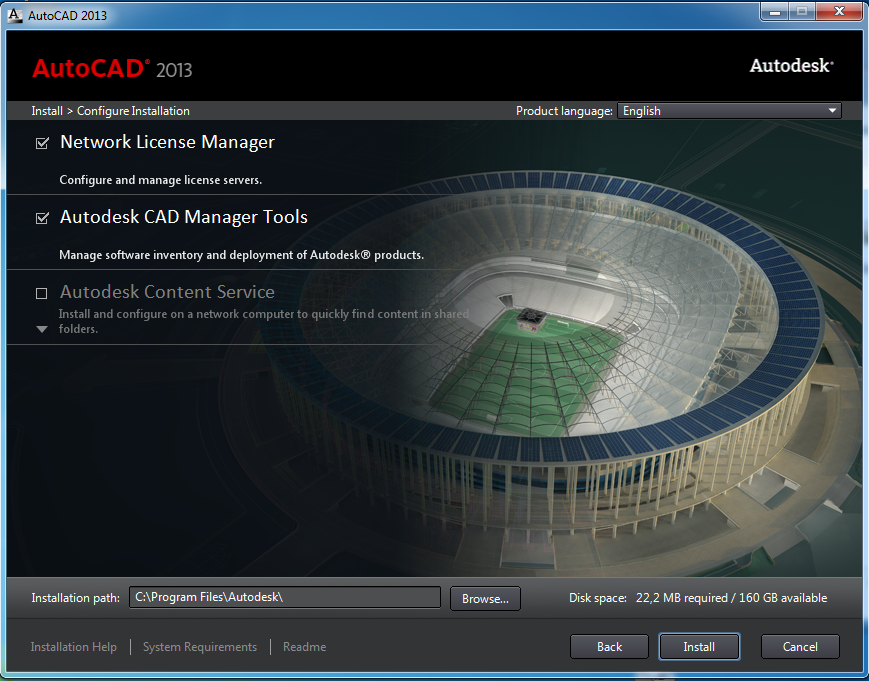Click the dropdown arrow beside English
869x681 pixels.
pyautogui.click(x=832, y=111)
